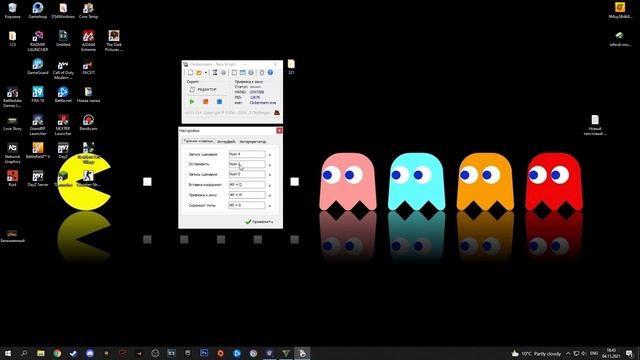Image resolution: width=640 pixels, height=360 pixels.
Task: Clear the Привязка к окну hotkey with x
Action: click(270, 196)
